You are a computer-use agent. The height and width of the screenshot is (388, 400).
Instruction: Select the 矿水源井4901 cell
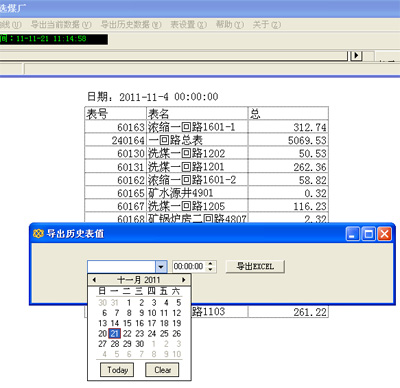197,193
